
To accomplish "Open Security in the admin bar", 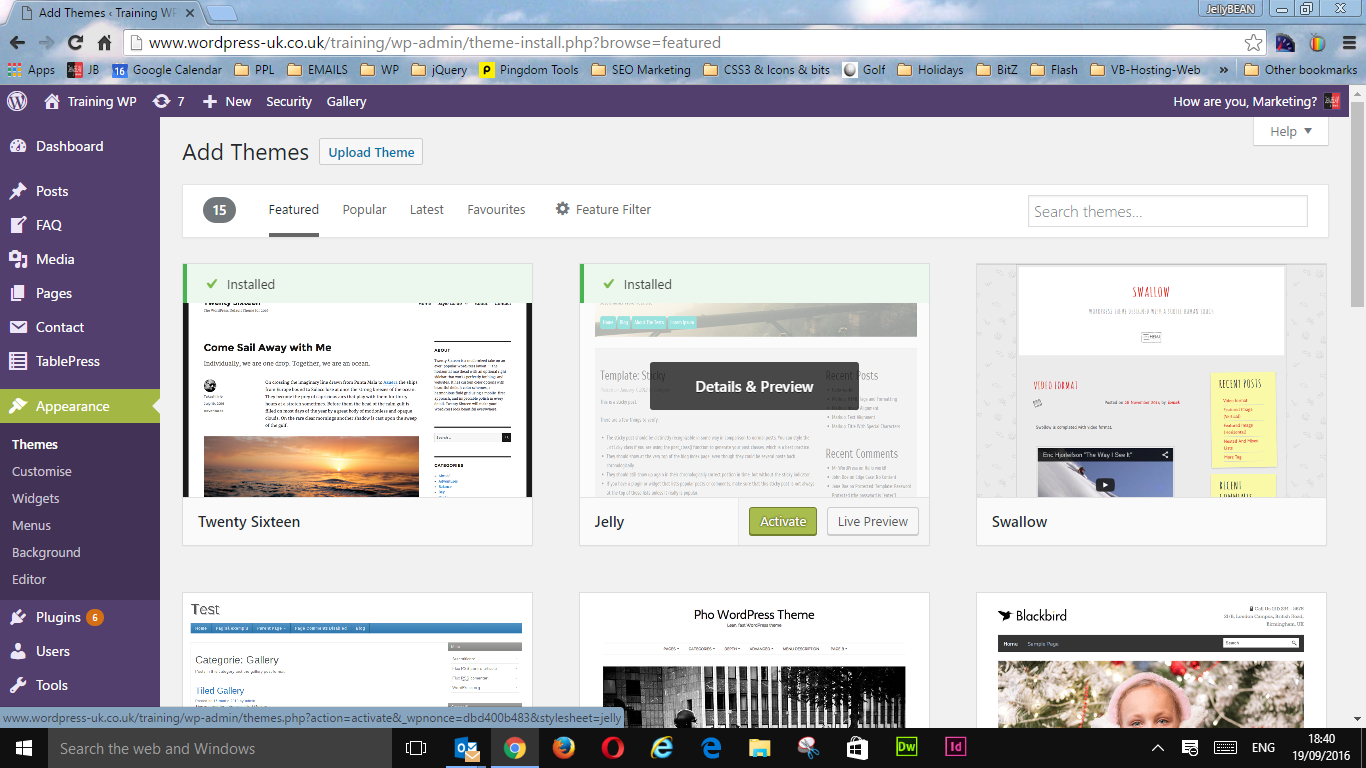I will coord(289,101).
